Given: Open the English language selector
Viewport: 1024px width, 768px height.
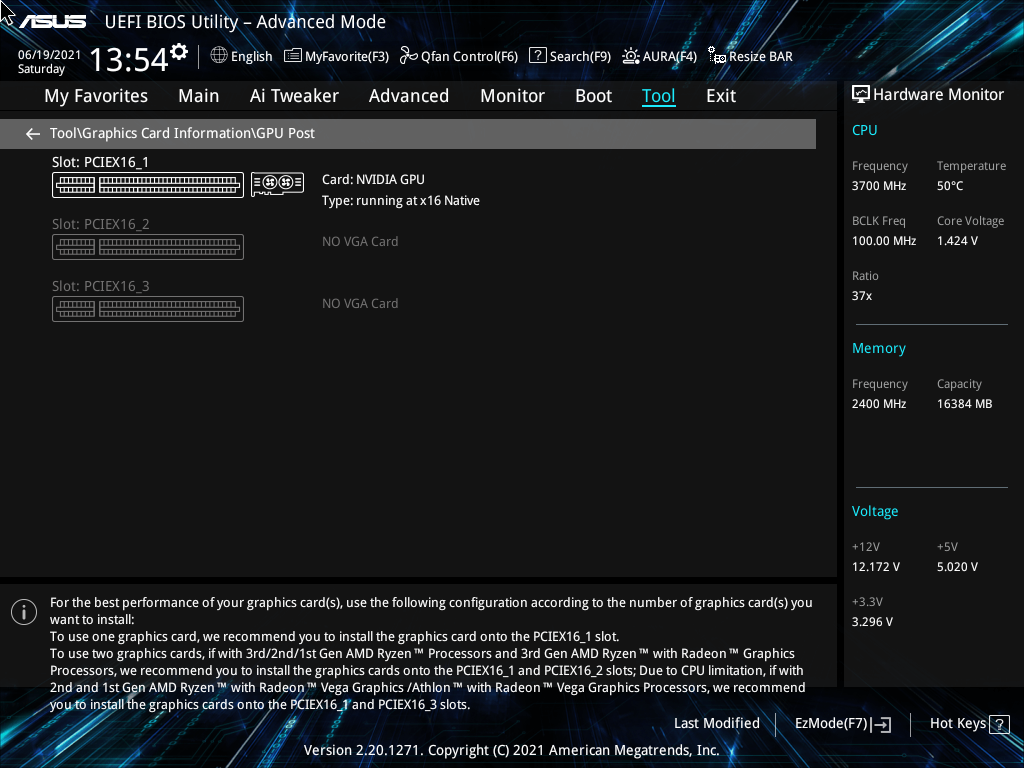Looking at the screenshot, I should [241, 56].
